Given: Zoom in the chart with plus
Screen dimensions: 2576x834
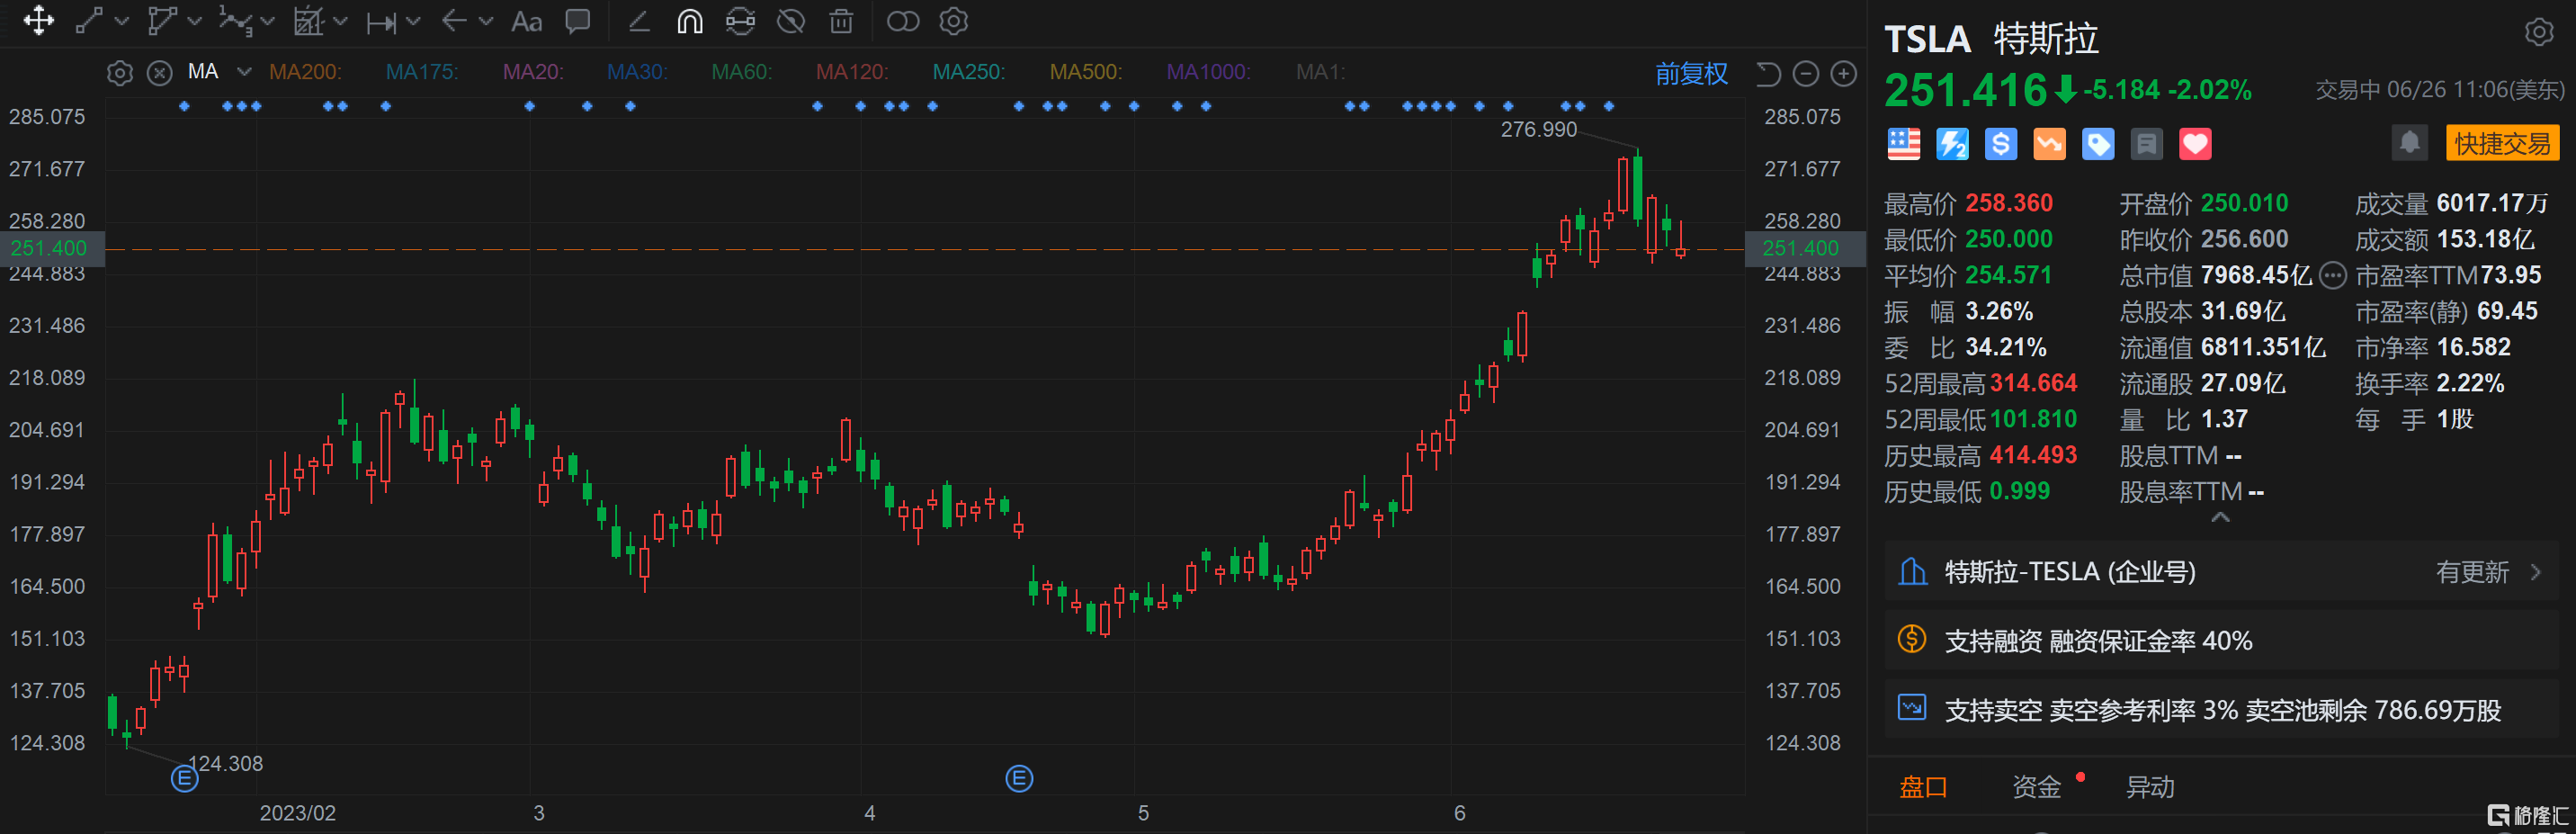Looking at the screenshot, I should pyautogui.click(x=1843, y=74).
